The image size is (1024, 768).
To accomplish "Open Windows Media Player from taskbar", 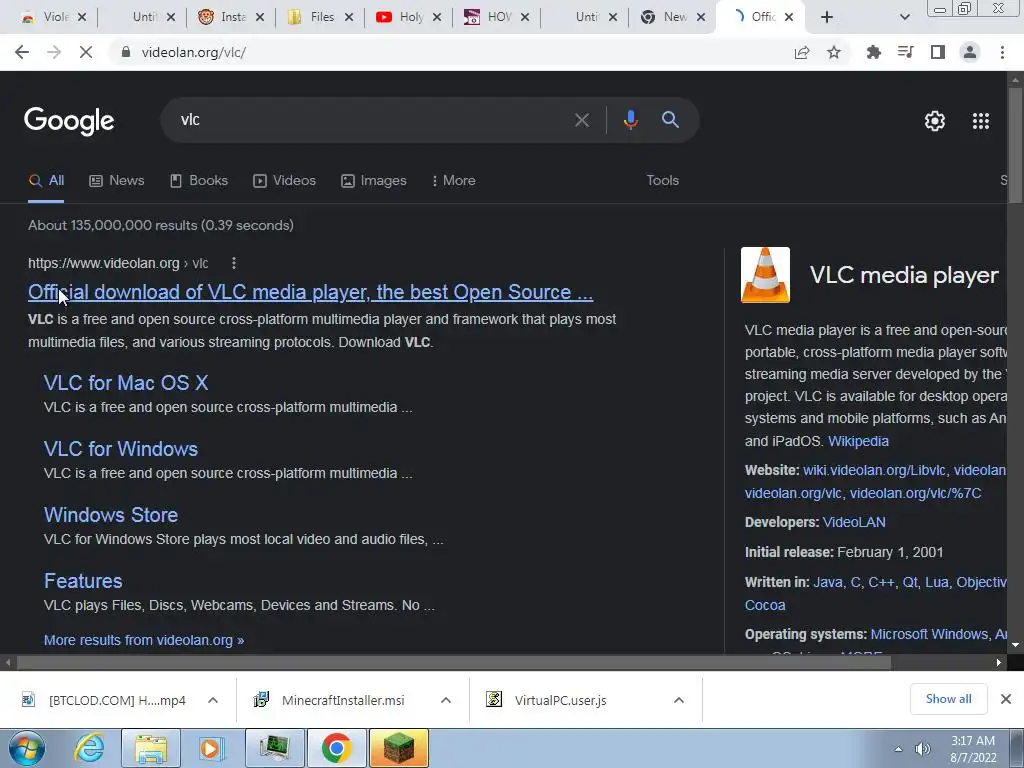I will pyautogui.click(x=212, y=748).
